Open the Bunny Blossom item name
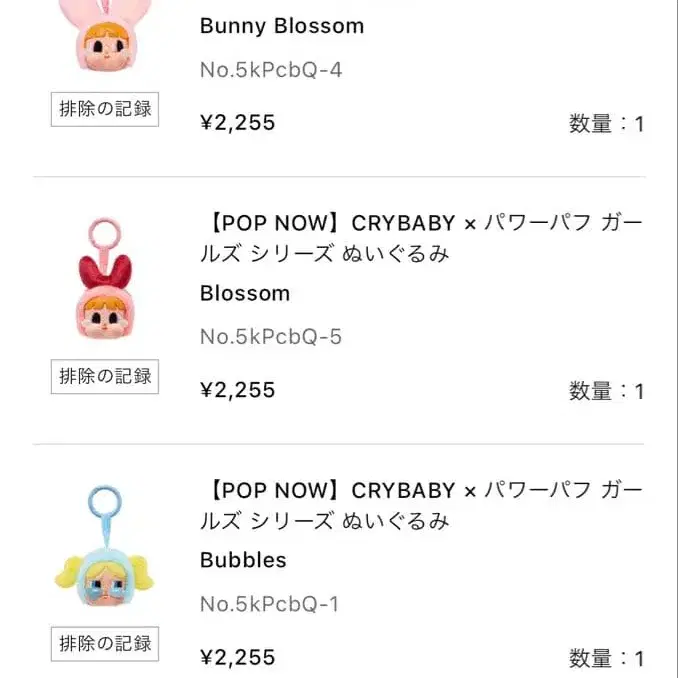 (282, 26)
